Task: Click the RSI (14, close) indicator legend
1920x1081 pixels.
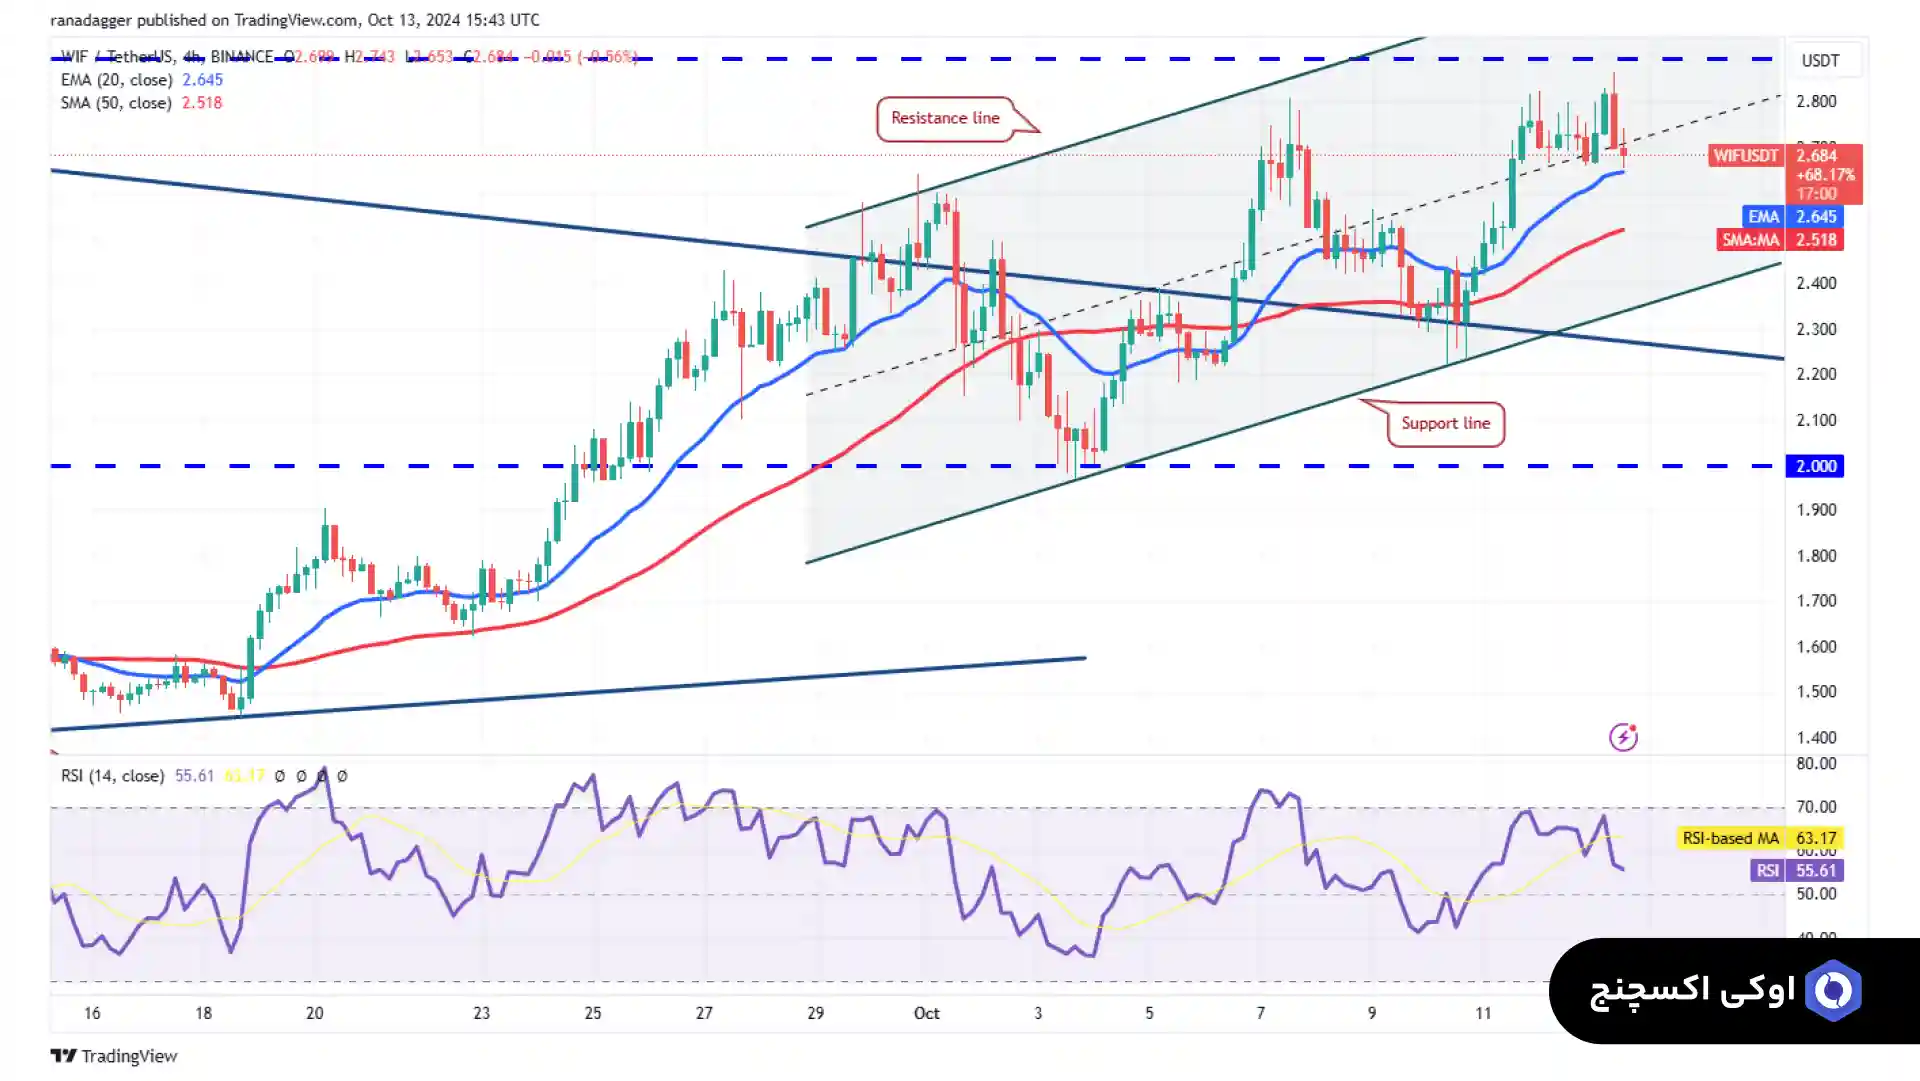Action: (112, 776)
